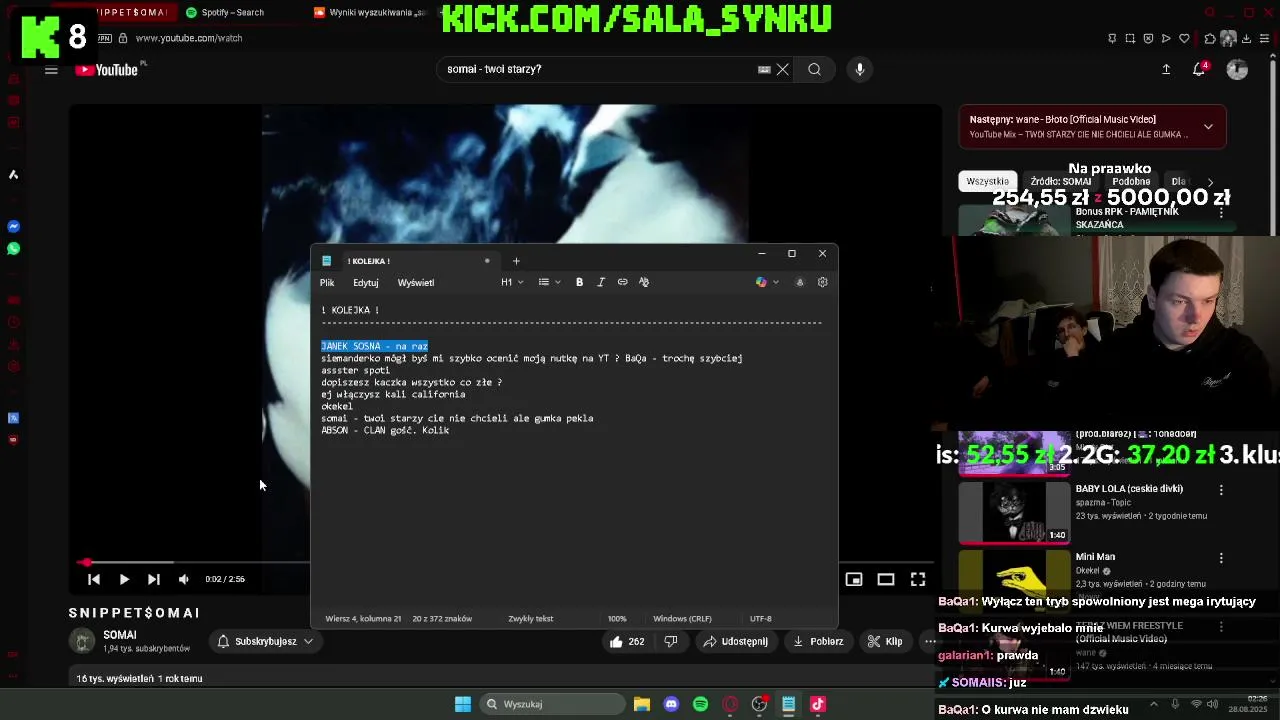Open the UTF-8 encoding selector

pyautogui.click(x=760, y=619)
